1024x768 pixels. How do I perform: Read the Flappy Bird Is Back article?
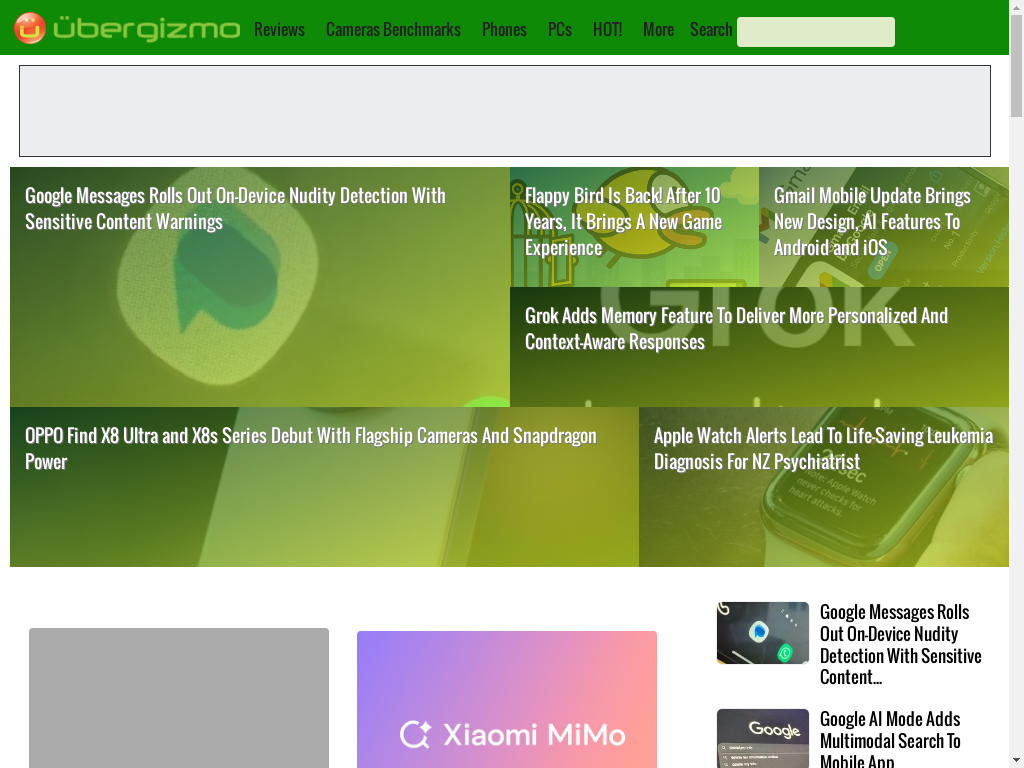(623, 221)
